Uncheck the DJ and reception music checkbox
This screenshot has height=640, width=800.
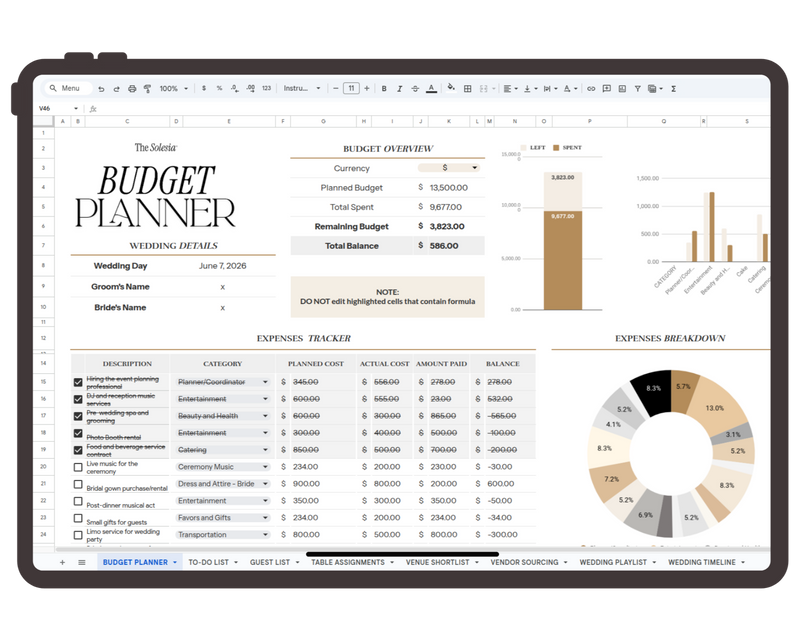pyautogui.click(x=78, y=399)
